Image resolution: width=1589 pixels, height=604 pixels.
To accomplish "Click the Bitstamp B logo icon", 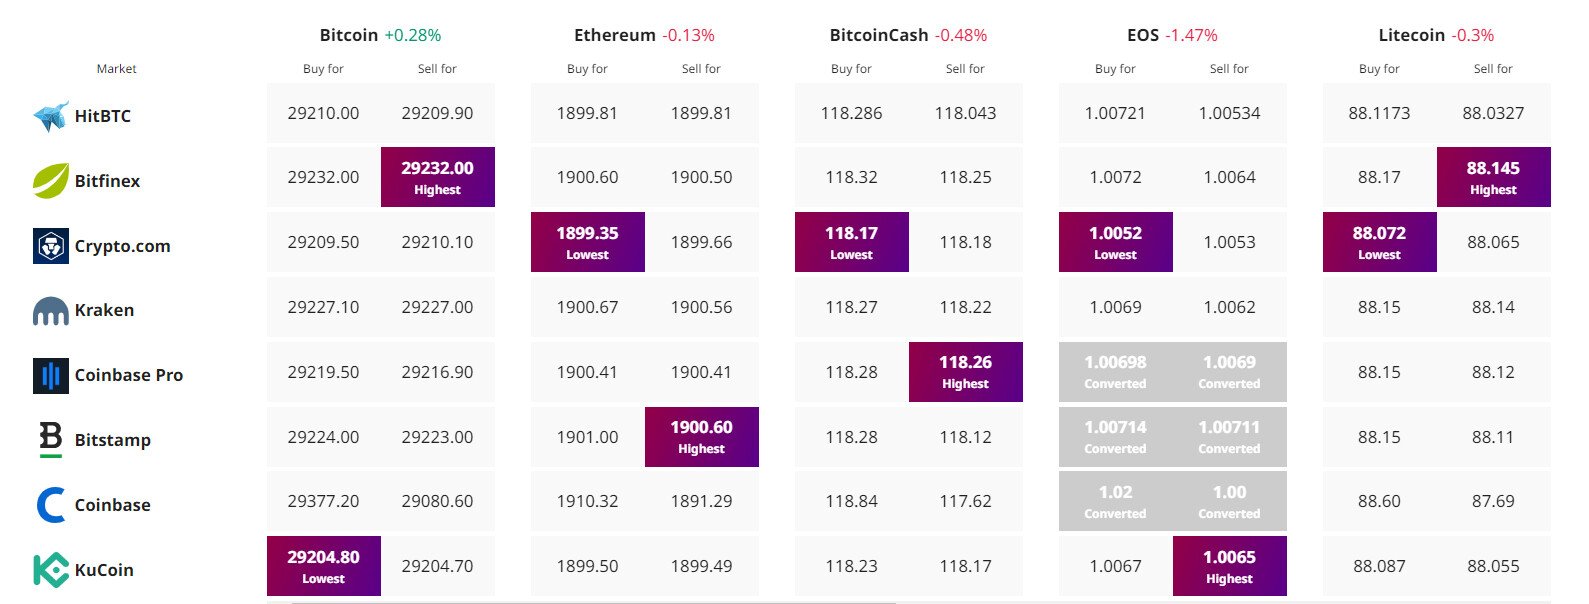I will click(51, 440).
